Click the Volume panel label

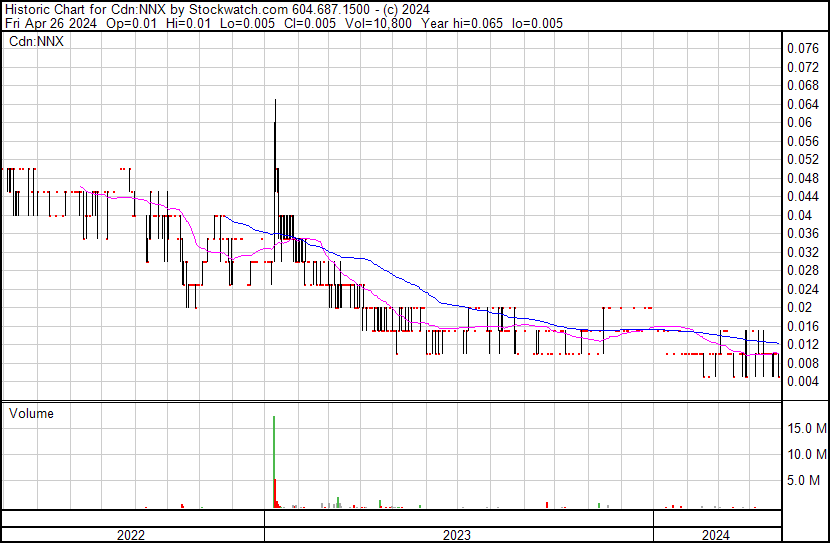(x=31, y=413)
